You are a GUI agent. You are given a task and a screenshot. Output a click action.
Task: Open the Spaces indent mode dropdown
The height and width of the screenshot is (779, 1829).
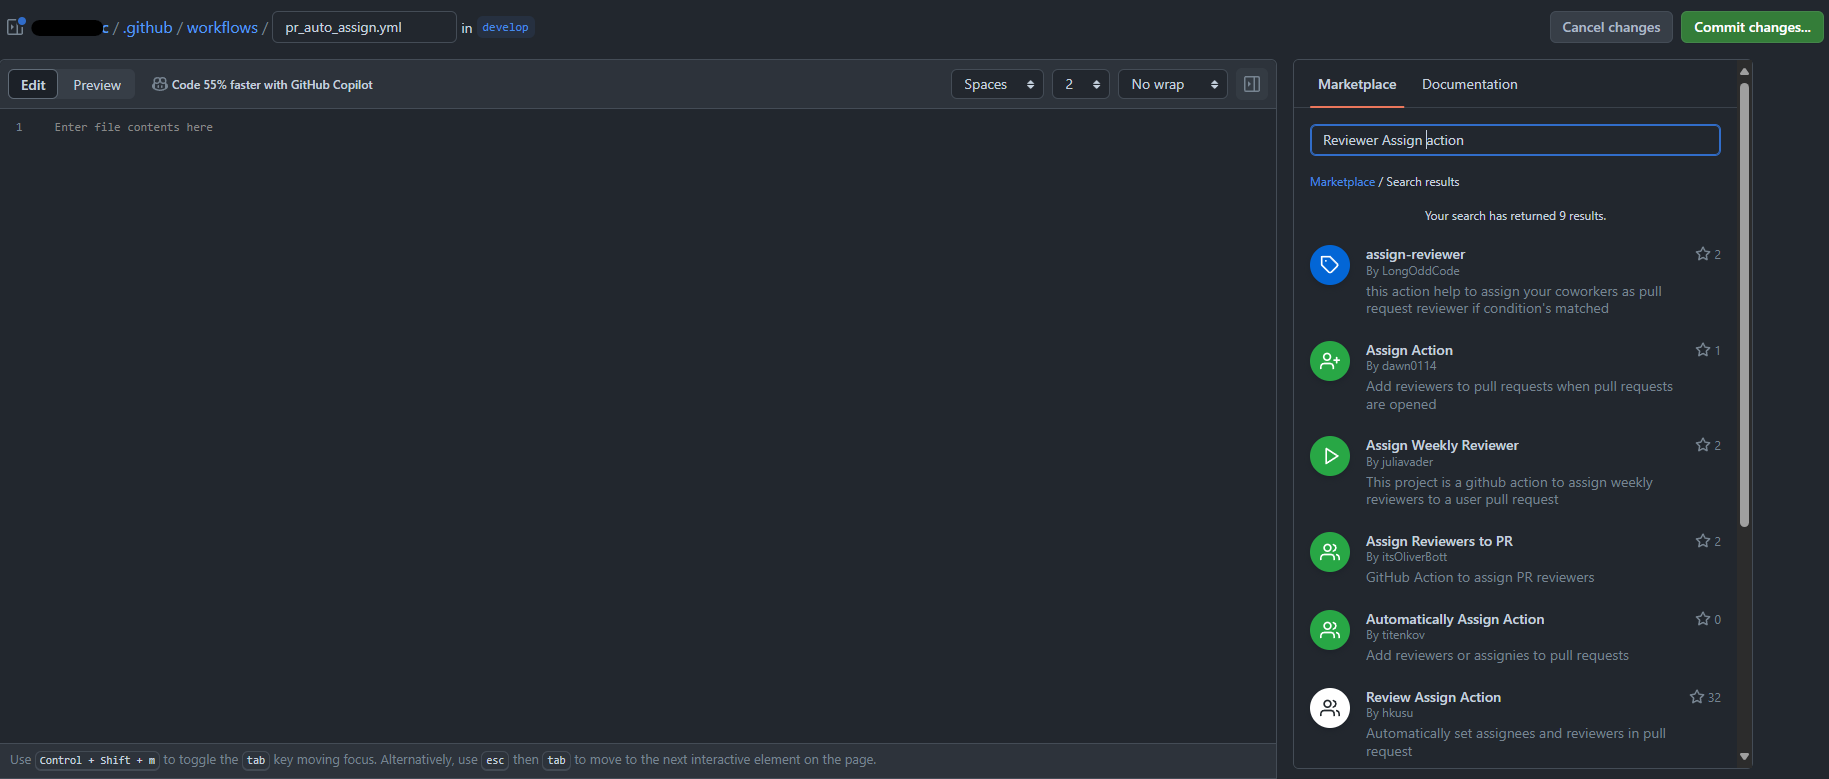pyautogui.click(x=997, y=84)
